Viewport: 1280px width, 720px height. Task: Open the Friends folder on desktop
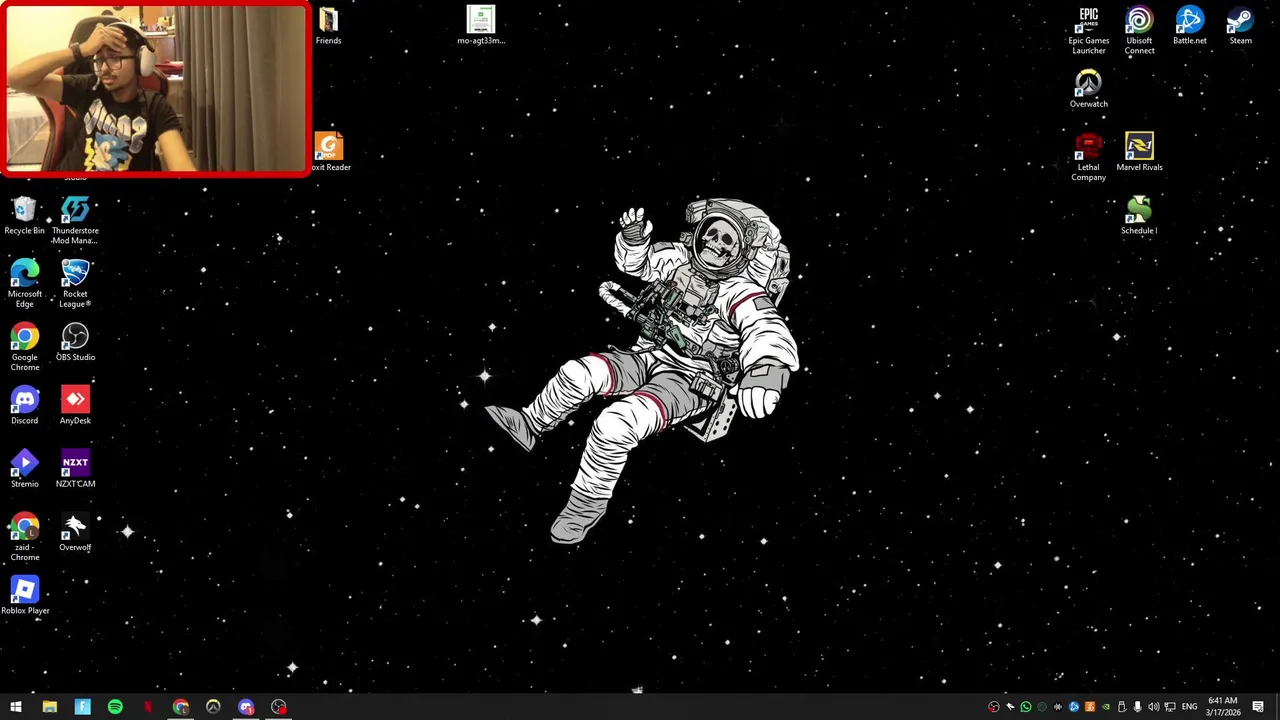pos(328,26)
